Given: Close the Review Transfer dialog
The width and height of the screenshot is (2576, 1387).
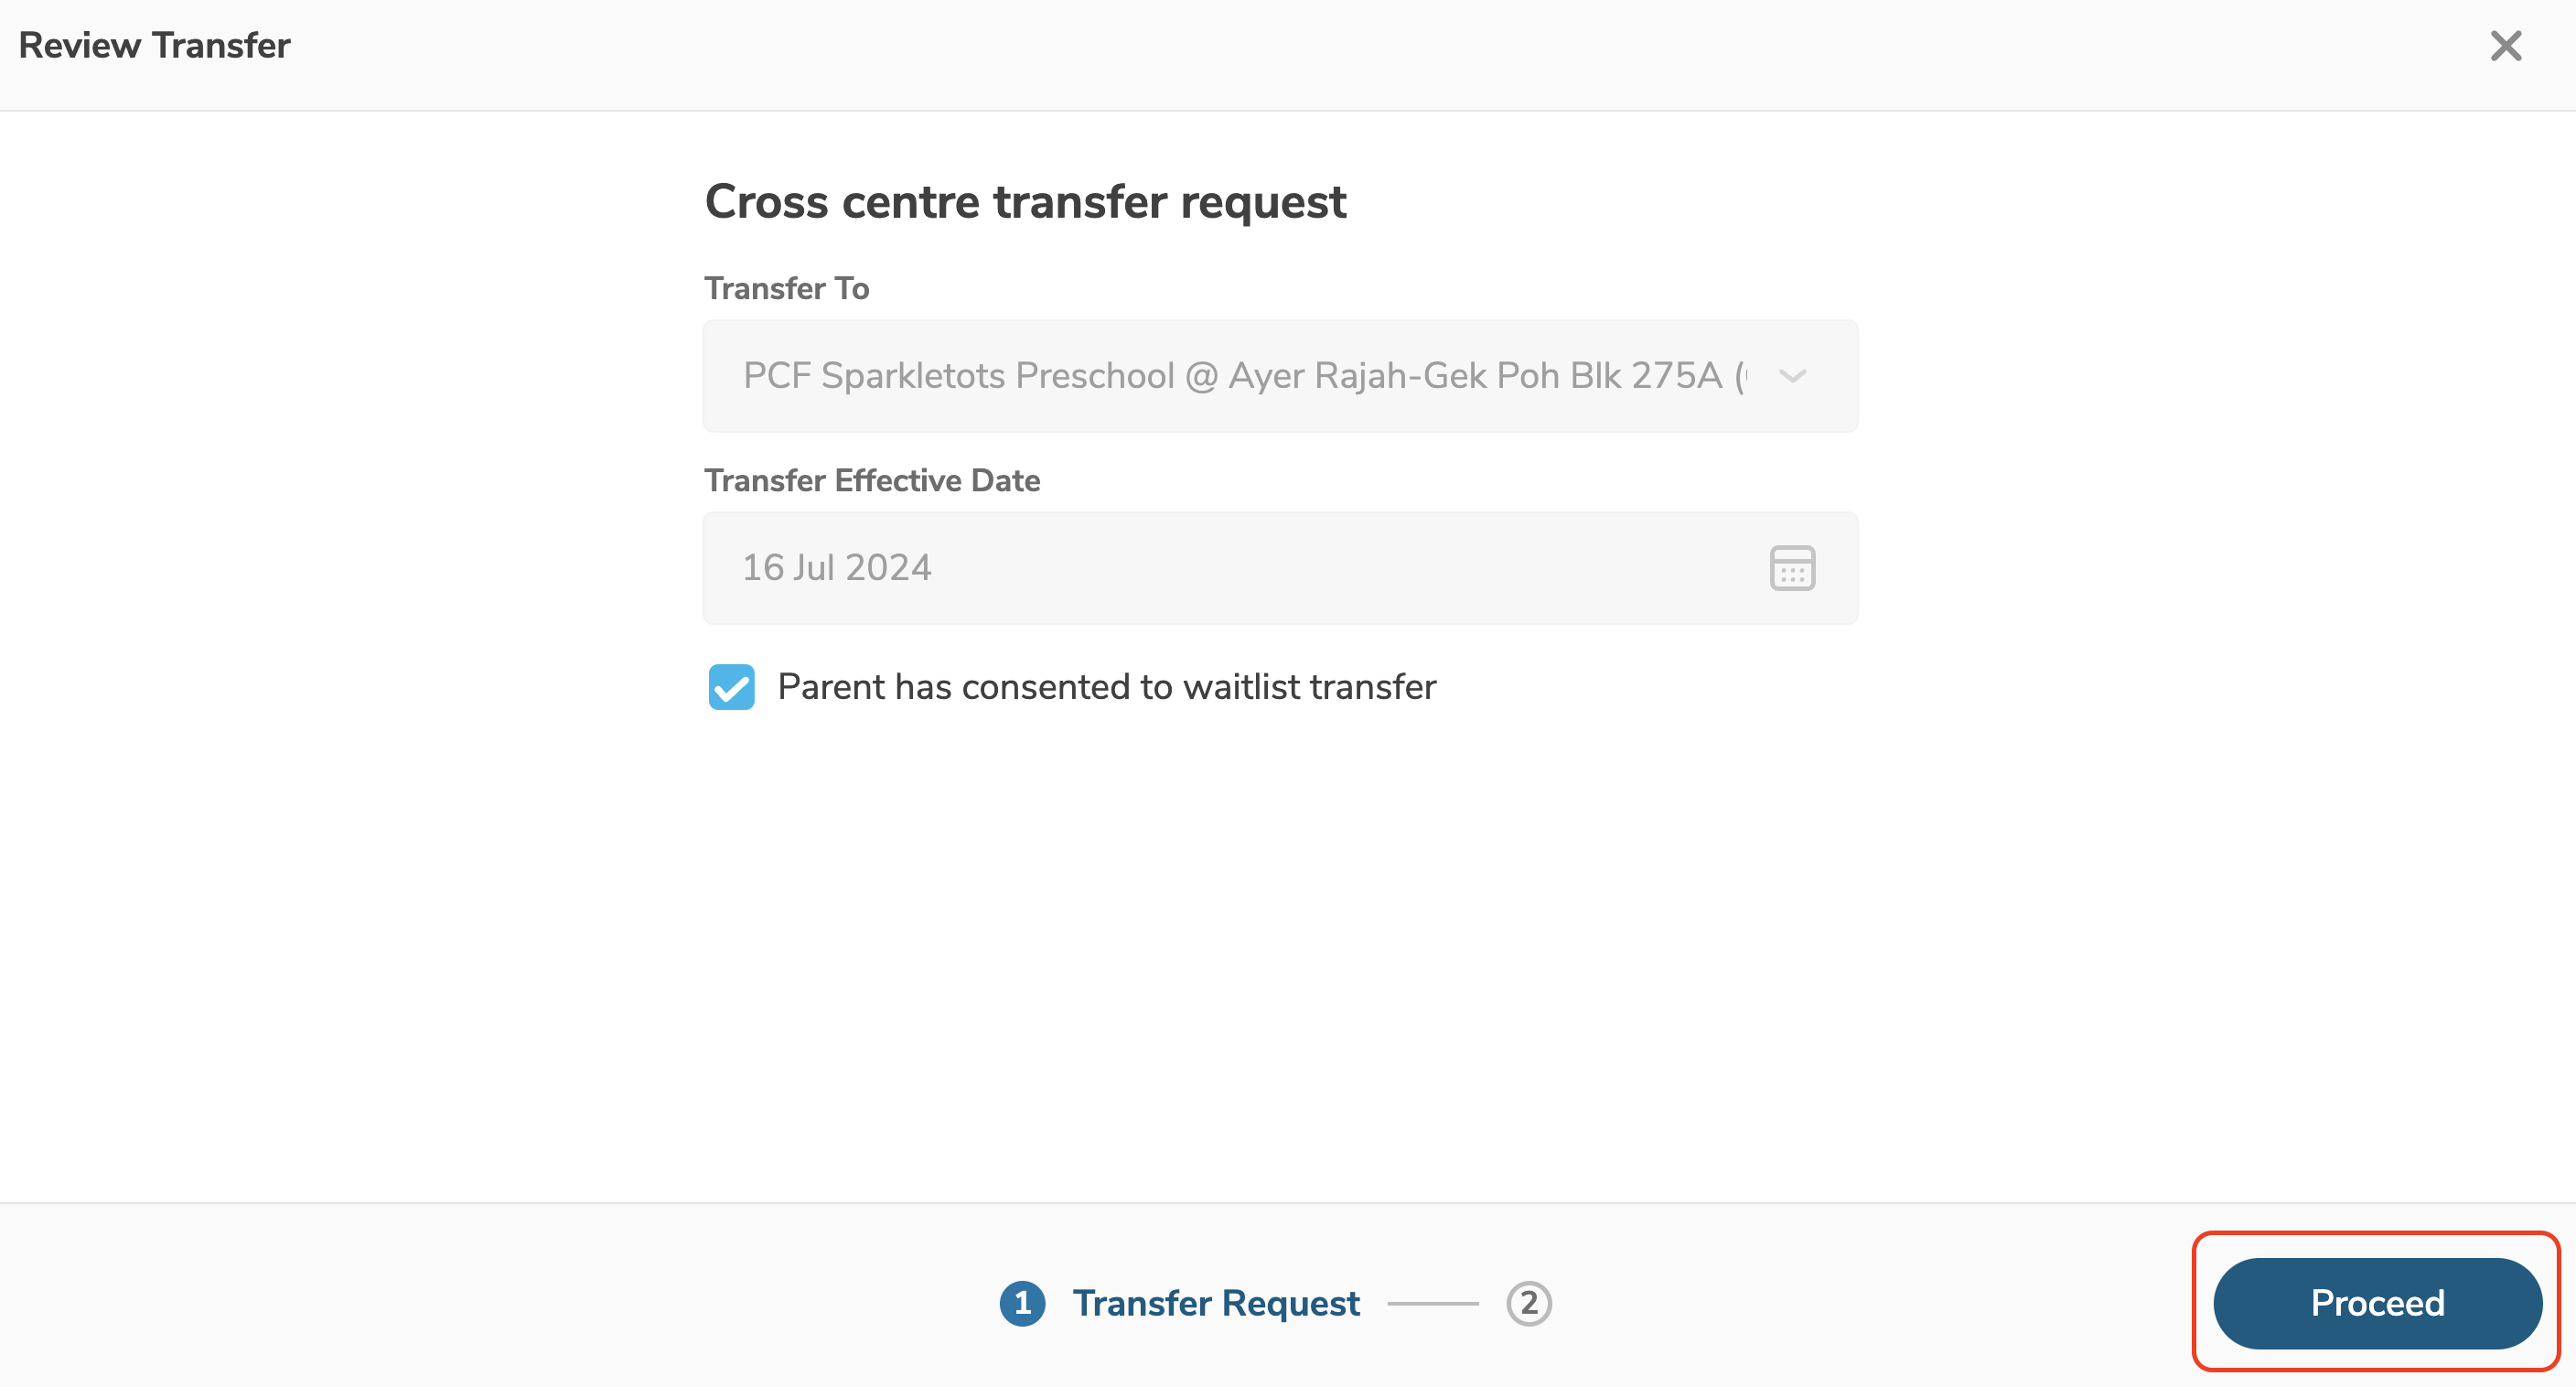Looking at the screenshot, I should 2505,46.
